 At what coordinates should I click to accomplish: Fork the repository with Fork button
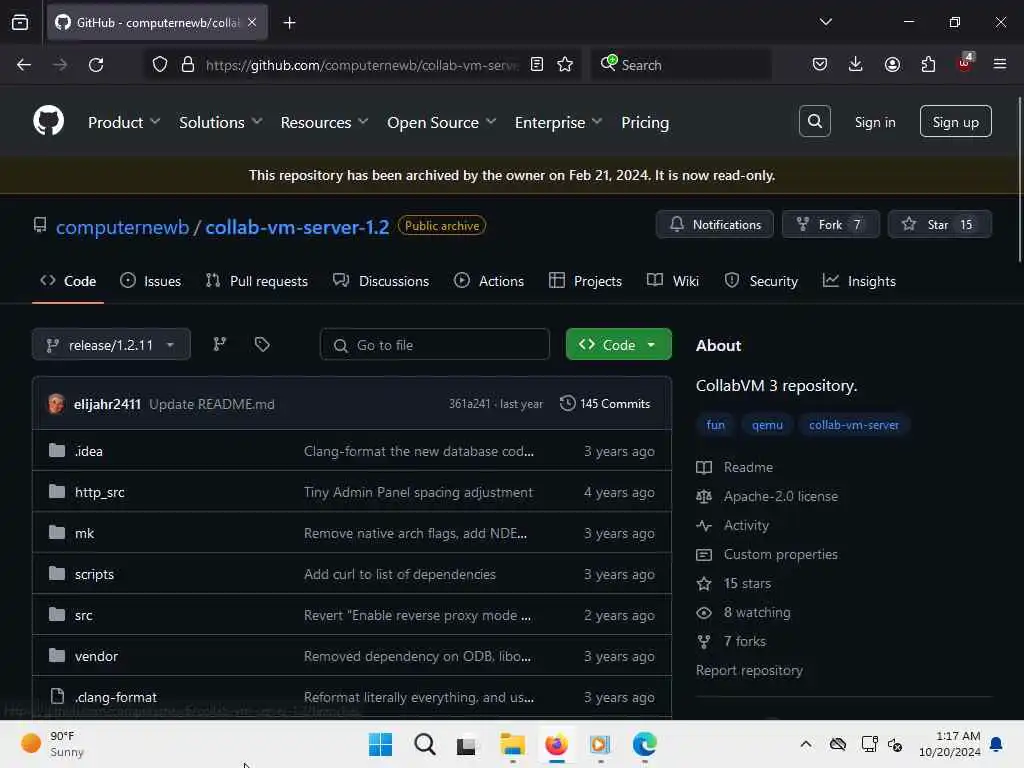click(x=831, y=225)
